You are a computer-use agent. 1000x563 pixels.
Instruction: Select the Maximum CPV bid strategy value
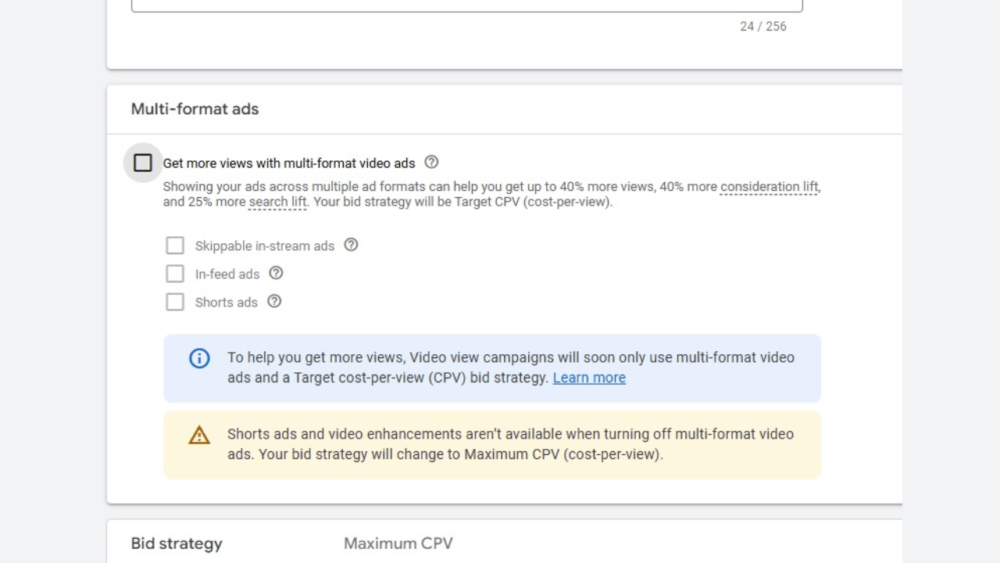click(x=398, y=543)
